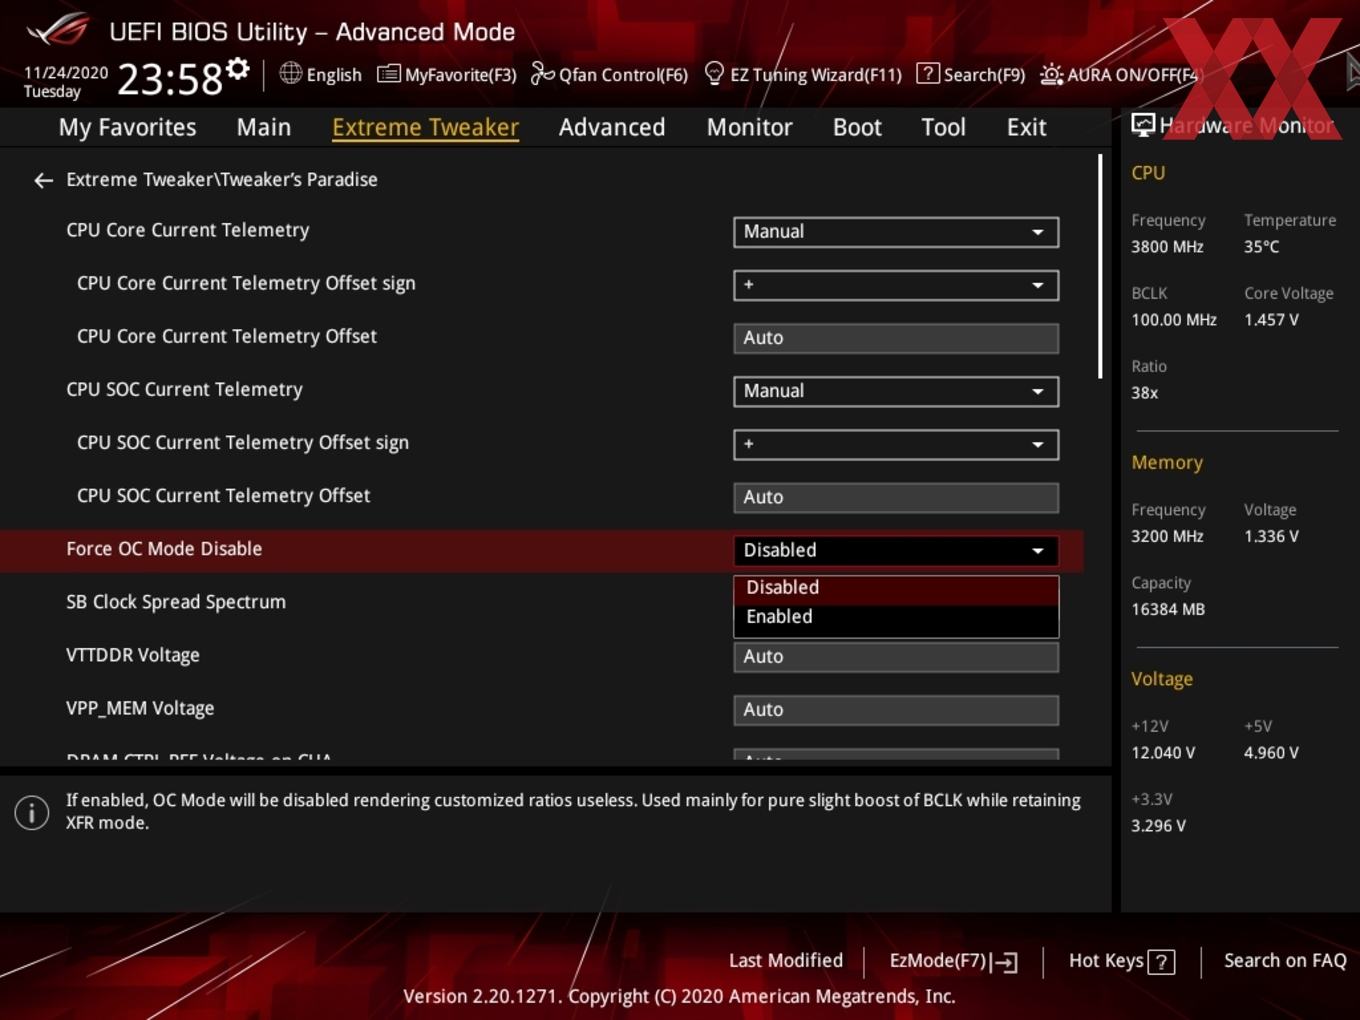This screenshot has width=1360, height=1020.
Task: Select the Force OC Mode Disable label
Action: click(164, 549)
